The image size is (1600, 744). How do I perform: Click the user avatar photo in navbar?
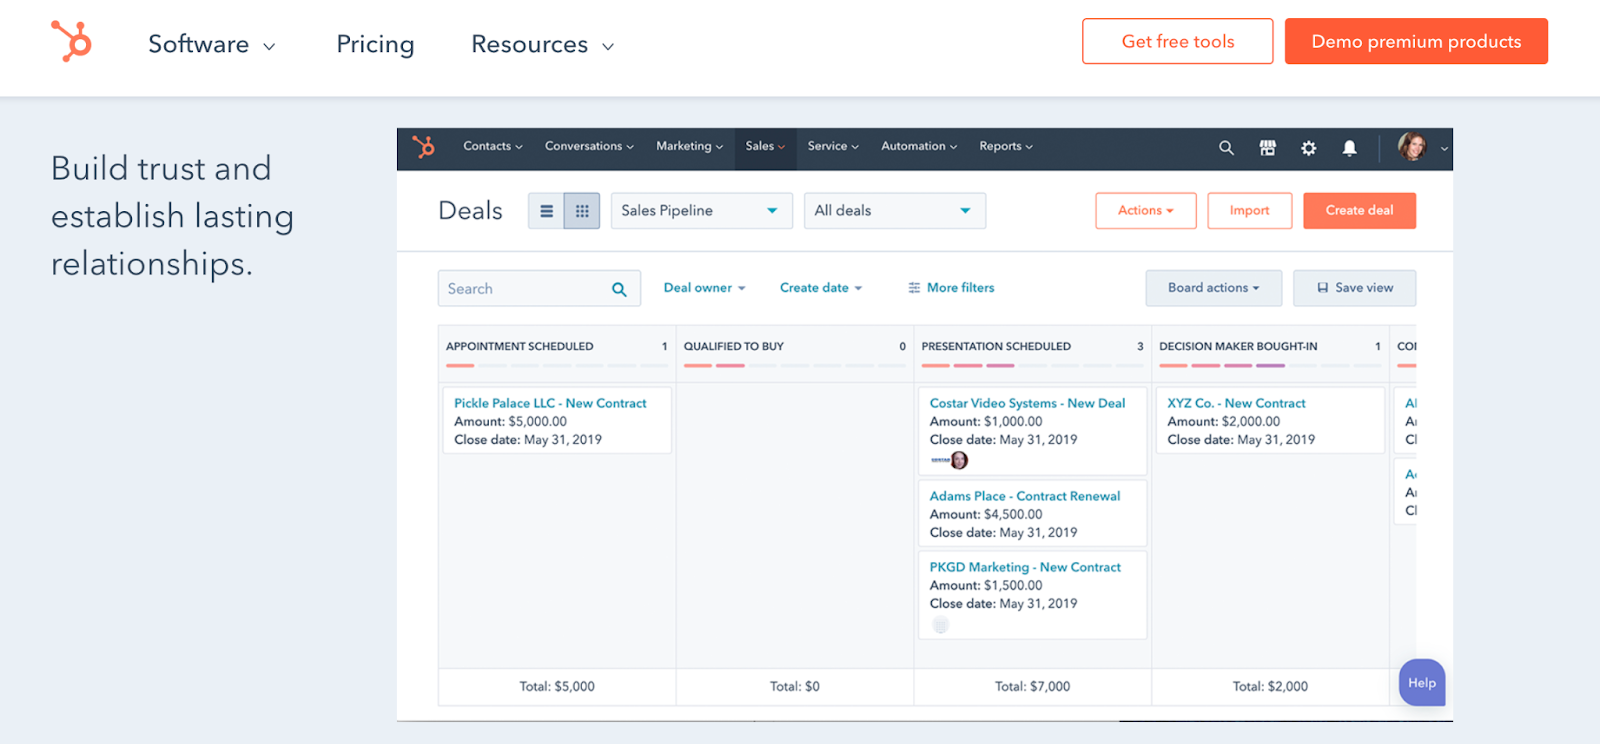pos(1412,147)
